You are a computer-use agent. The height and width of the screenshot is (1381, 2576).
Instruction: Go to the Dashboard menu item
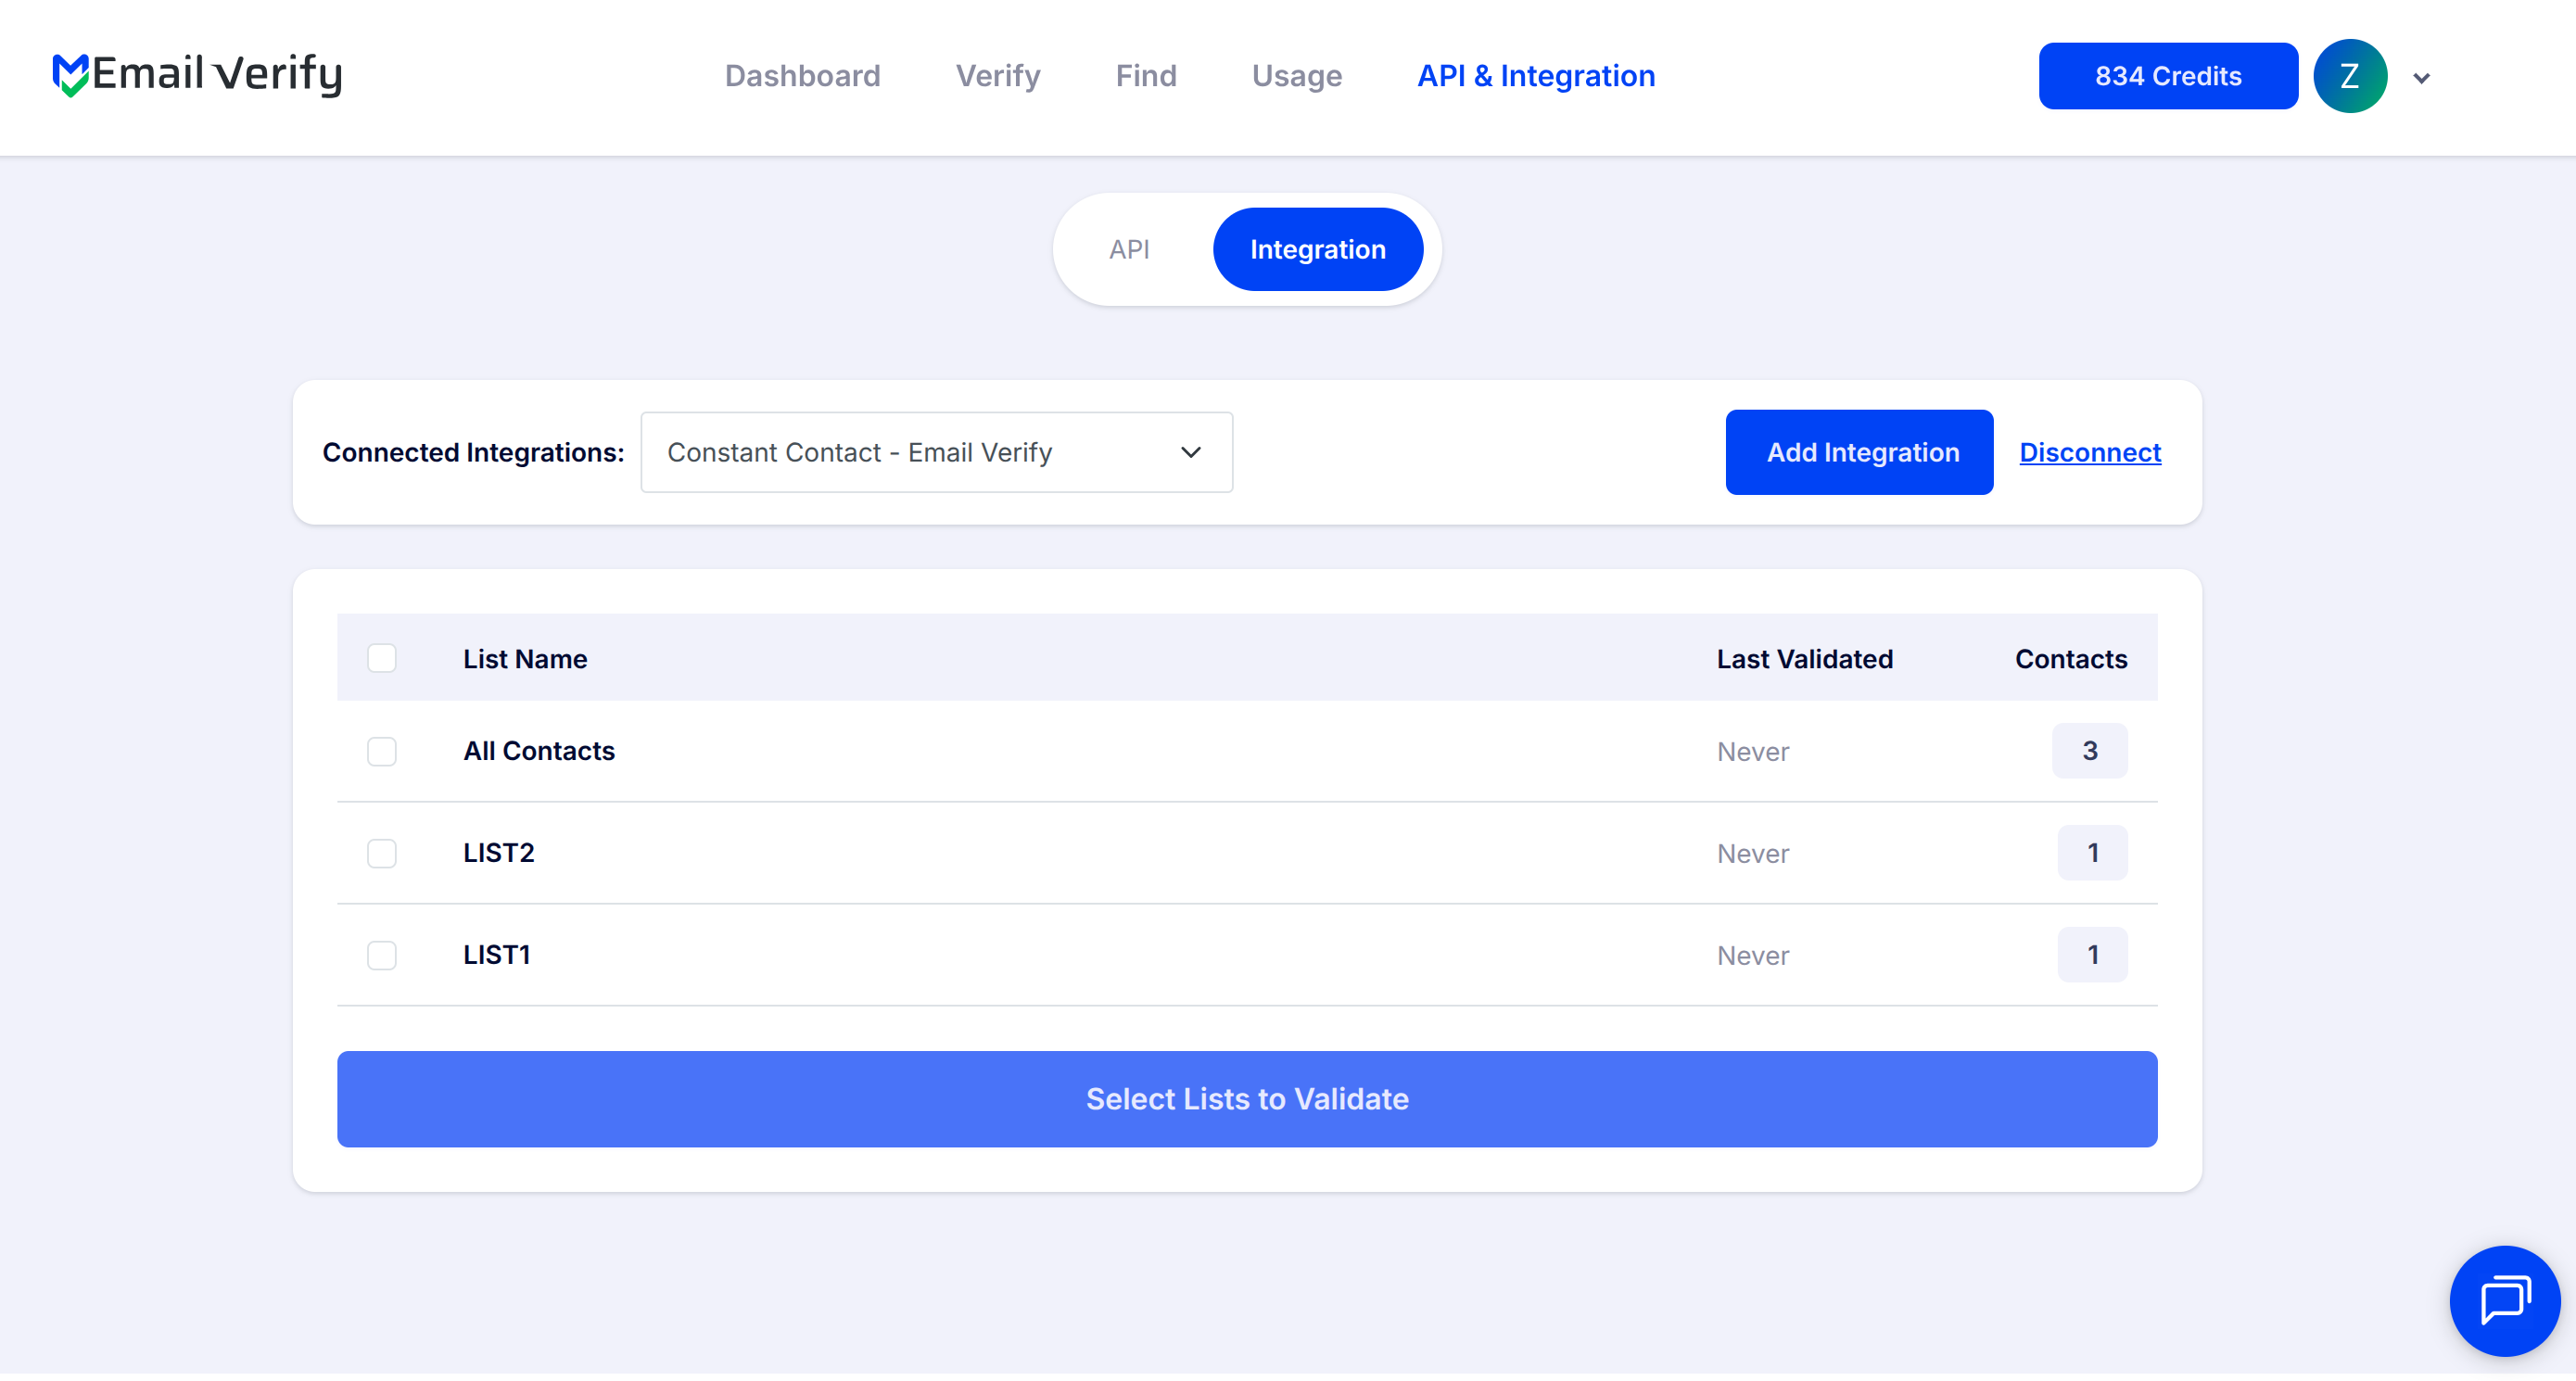802,76
